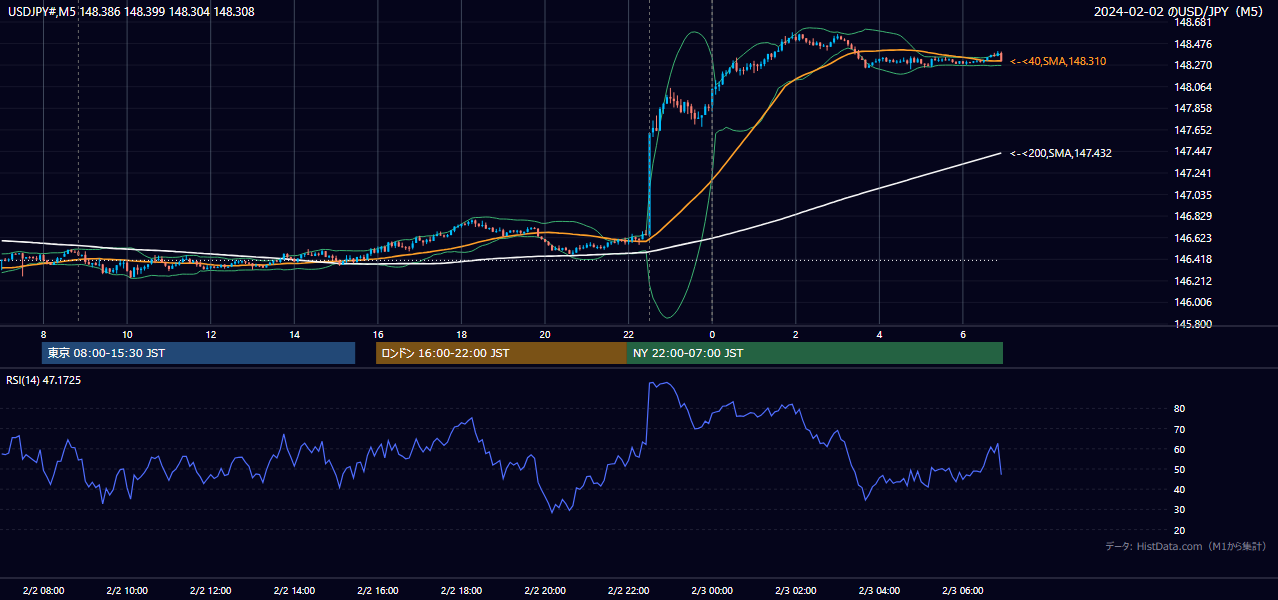Click the HistData.com data source credit
Image resolution: width=1278 pixels, height=600 pixels.
pos(1185,546)
